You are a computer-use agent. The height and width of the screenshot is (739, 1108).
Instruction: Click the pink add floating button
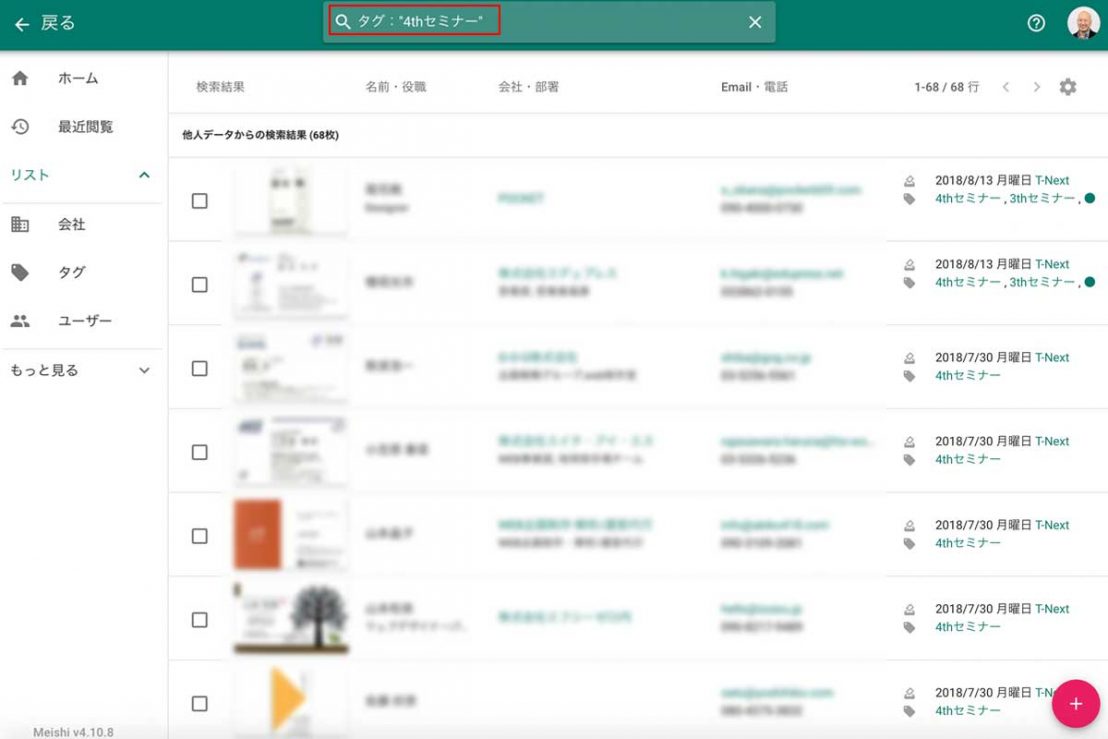(x=1075, y=703)
